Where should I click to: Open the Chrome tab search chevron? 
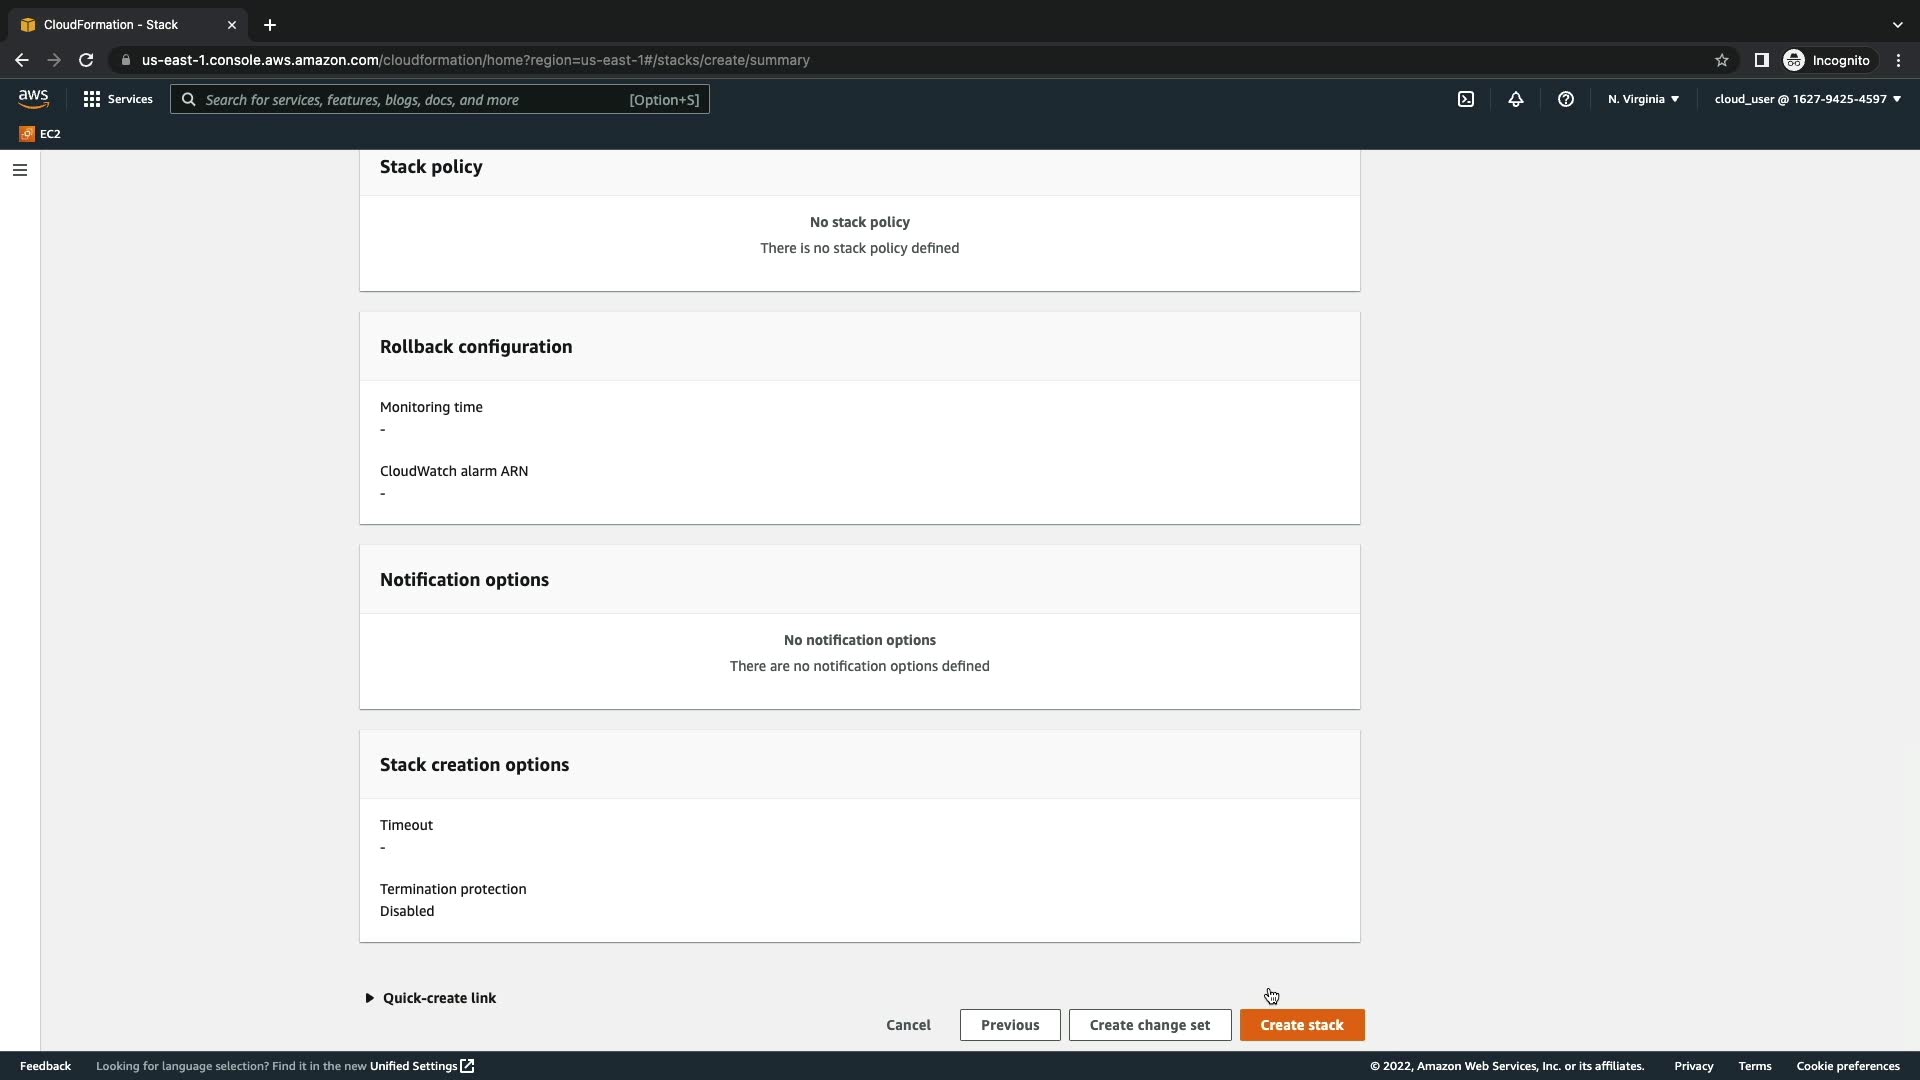click(1897, 24)
